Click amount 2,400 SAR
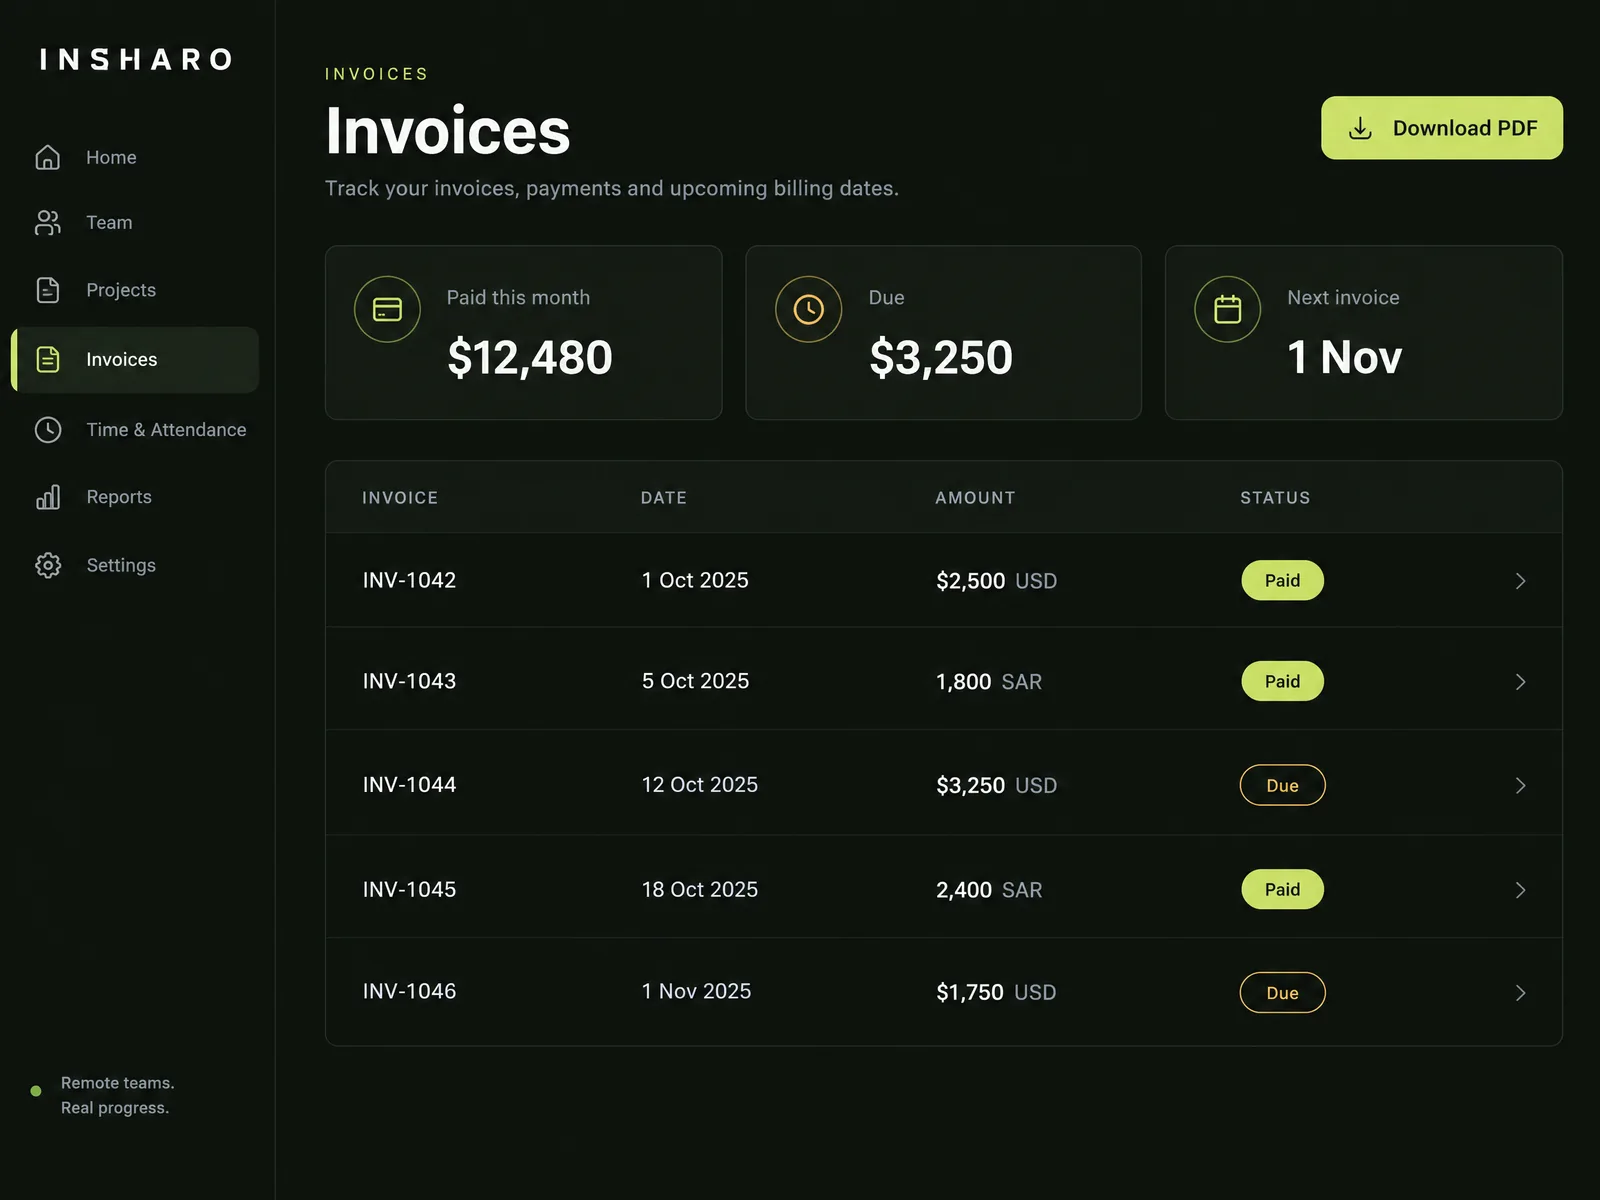The height and width of the screenshot is (1200, 1600). (989, 890)
